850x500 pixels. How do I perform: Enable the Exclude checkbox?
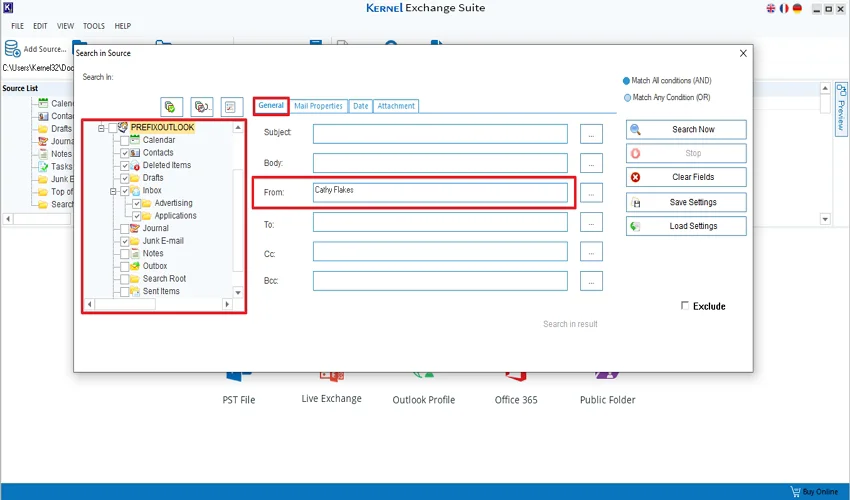point(685,306)
